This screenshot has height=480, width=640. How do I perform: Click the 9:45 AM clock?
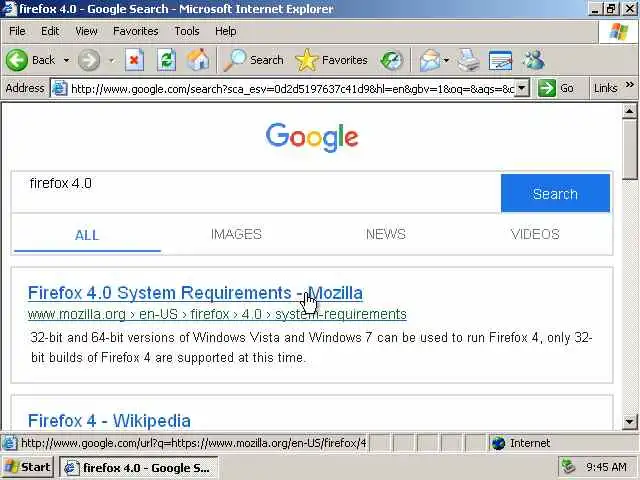coord(606,467)
